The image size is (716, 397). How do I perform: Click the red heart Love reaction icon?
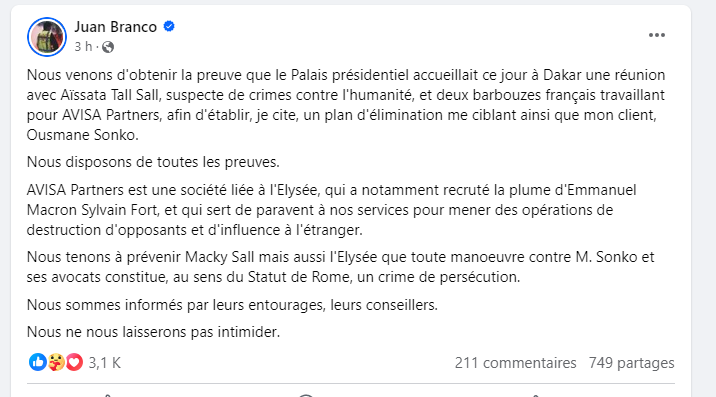point(74,362)
